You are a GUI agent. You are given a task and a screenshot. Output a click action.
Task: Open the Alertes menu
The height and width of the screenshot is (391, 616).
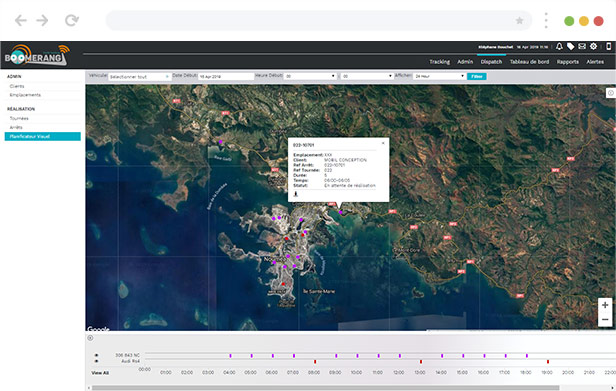click(x=595, y=62)
